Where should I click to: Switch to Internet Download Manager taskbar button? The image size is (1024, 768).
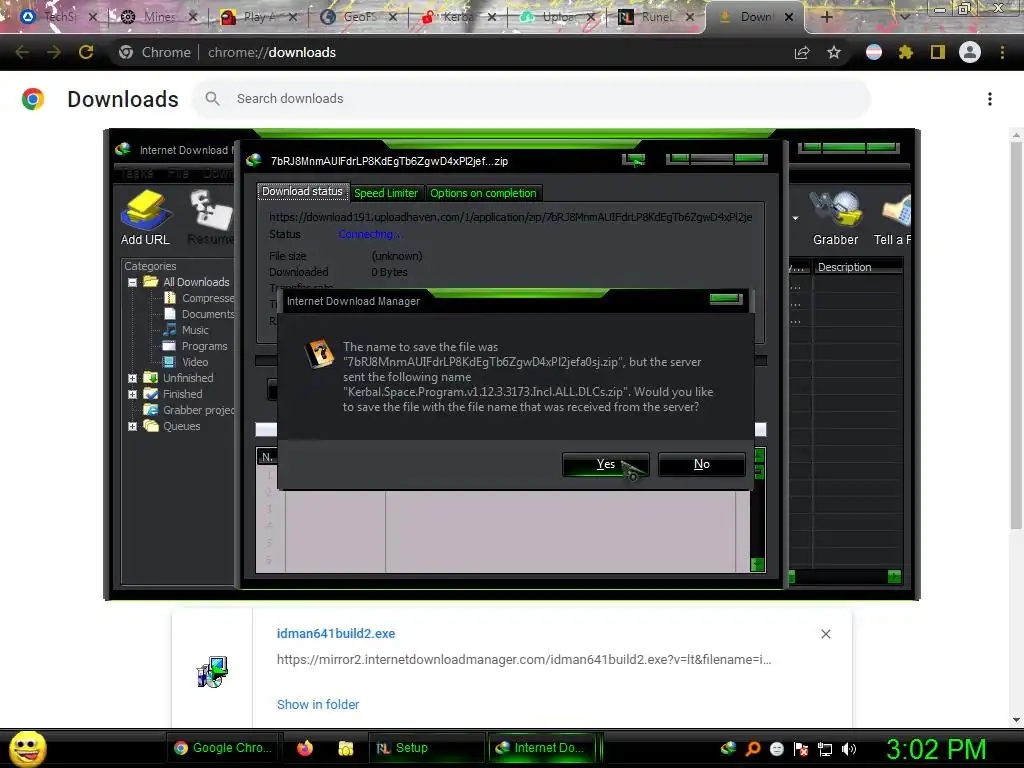543,748
